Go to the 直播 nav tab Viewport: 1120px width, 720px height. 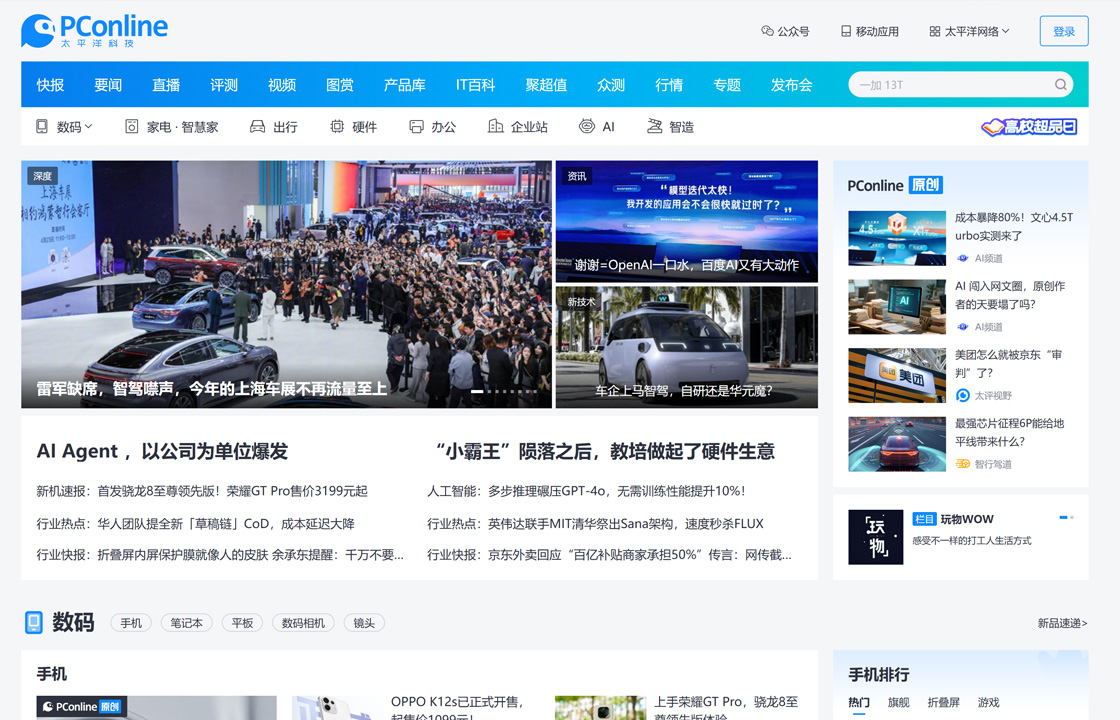pyautogui.click(x=166, y=85)
